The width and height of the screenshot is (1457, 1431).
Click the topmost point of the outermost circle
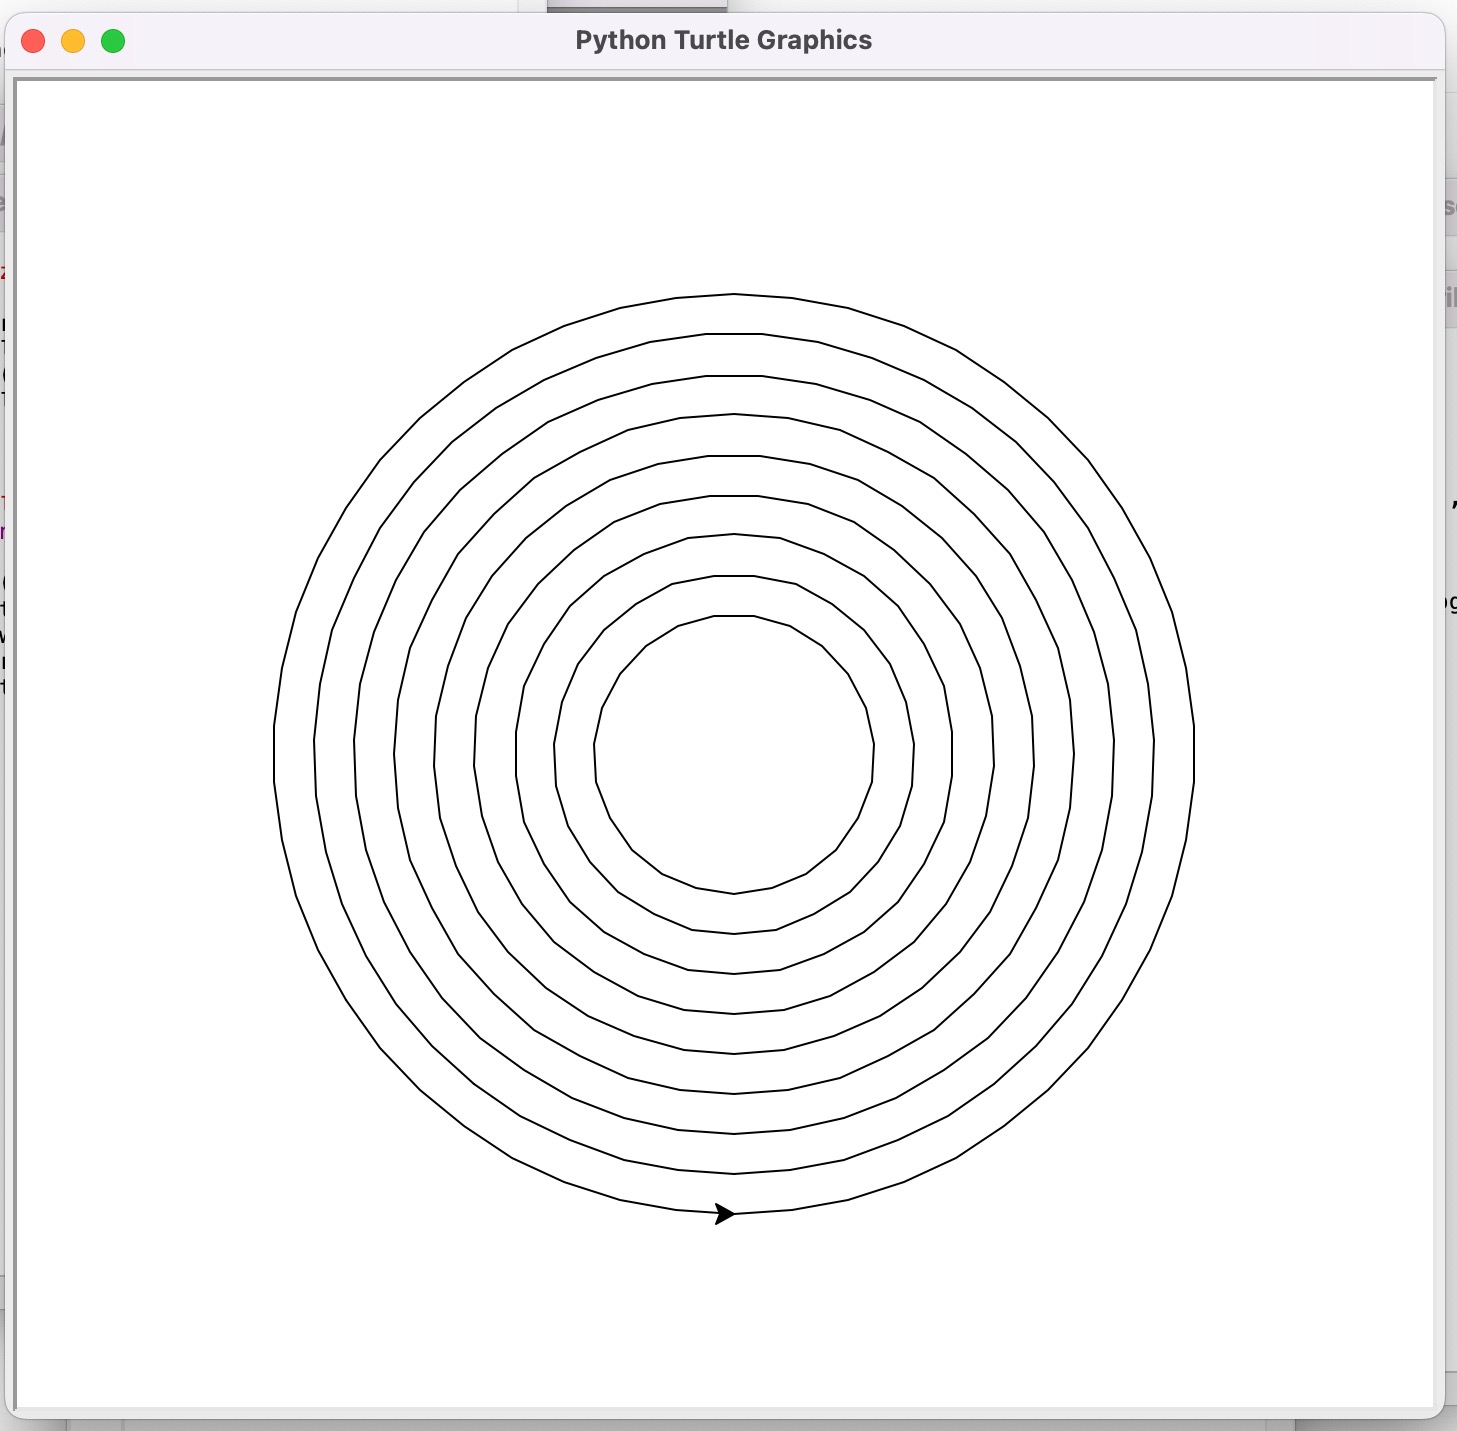[734, 294]
